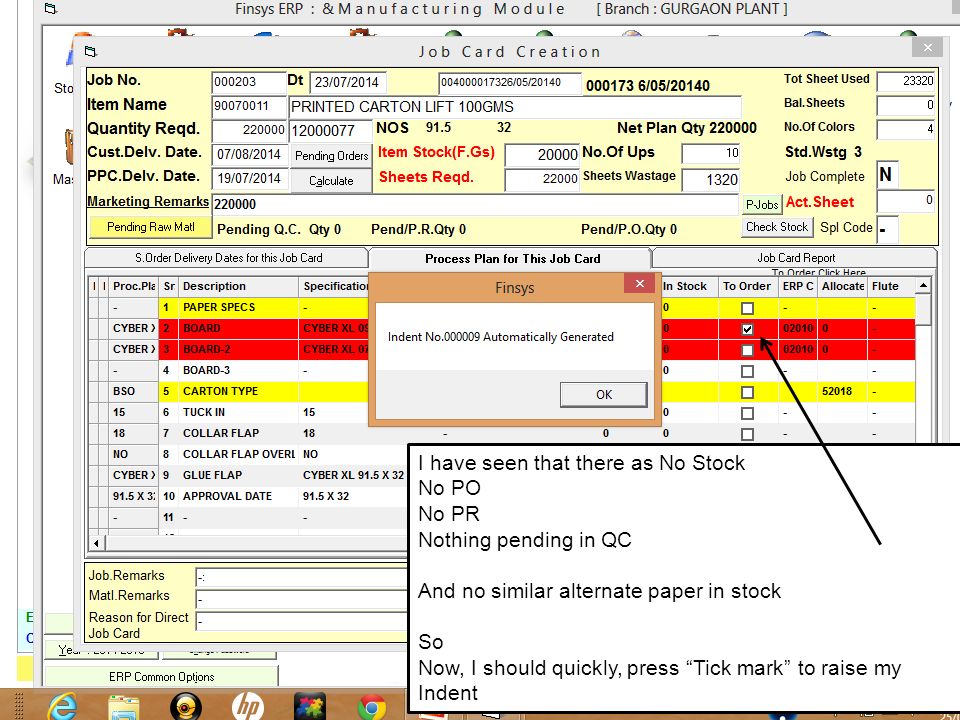The width and height of the screenshot is (960, 720).
Task: Click the Sheets Wastage field
Action: click(x=710, y=179)
